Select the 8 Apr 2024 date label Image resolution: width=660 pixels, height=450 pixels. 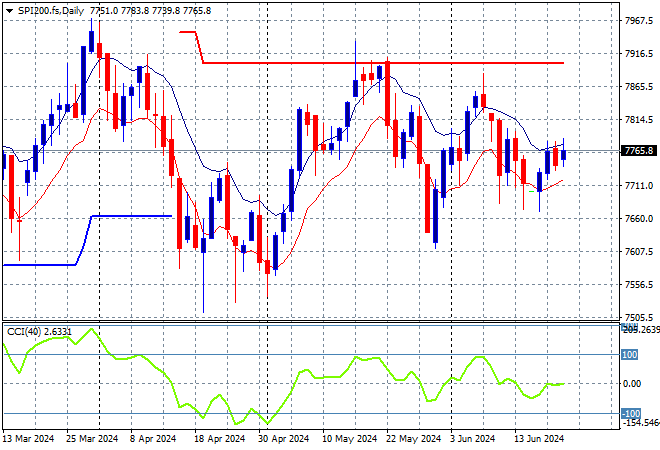[x=153, y=439]
